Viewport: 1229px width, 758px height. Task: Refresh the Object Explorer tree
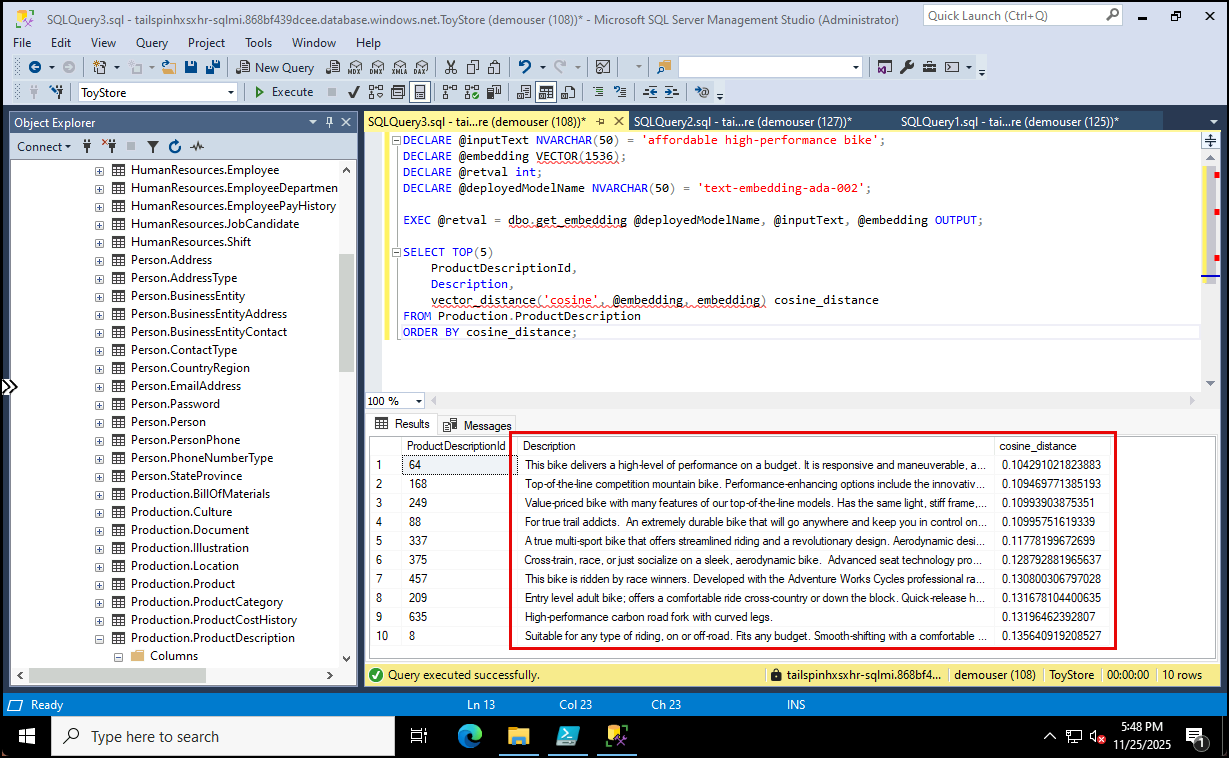pos(174,147)
